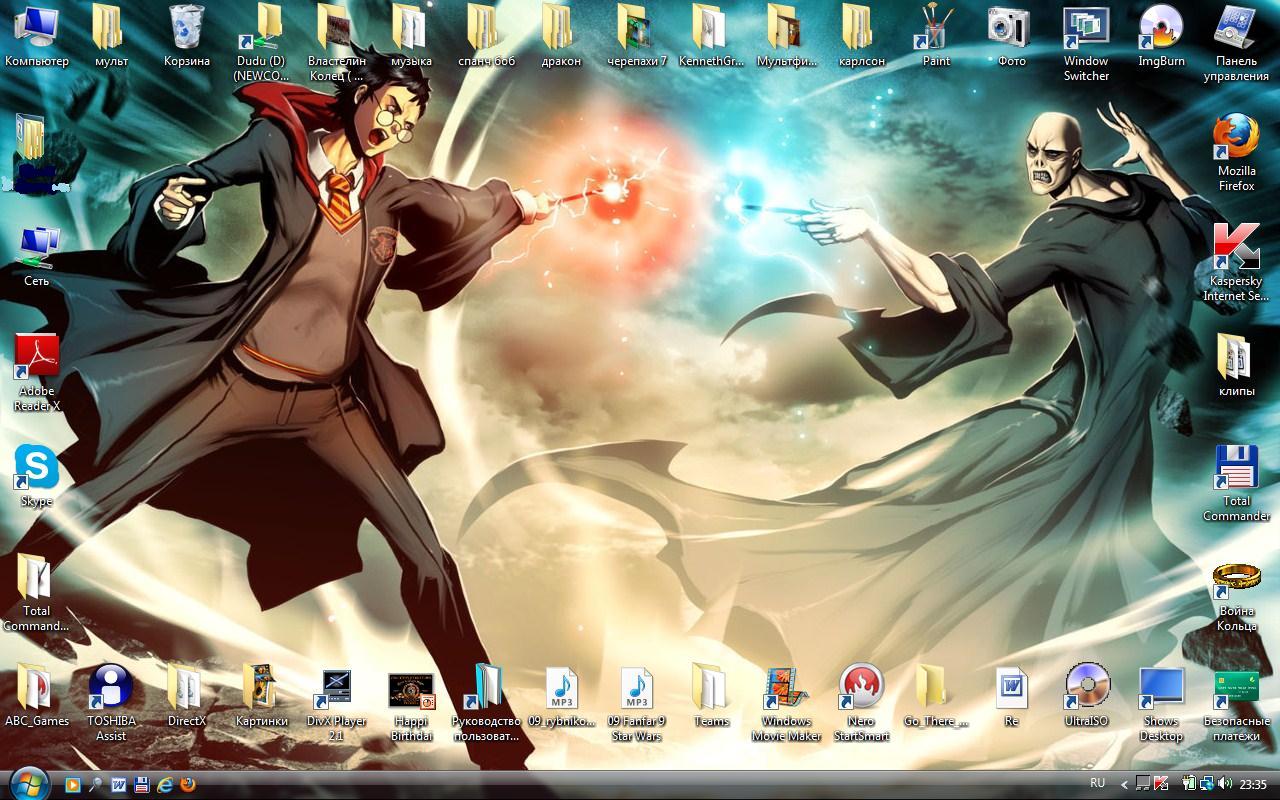The height and width of the screenshot is (800, 1280).
Task: Open the KennethGr... folder
Action: tap(711, 36)
